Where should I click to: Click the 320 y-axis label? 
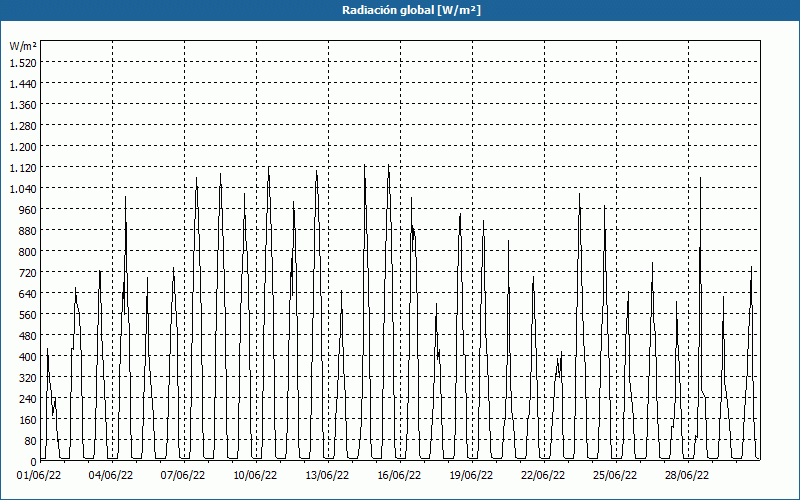pos(29,378)
